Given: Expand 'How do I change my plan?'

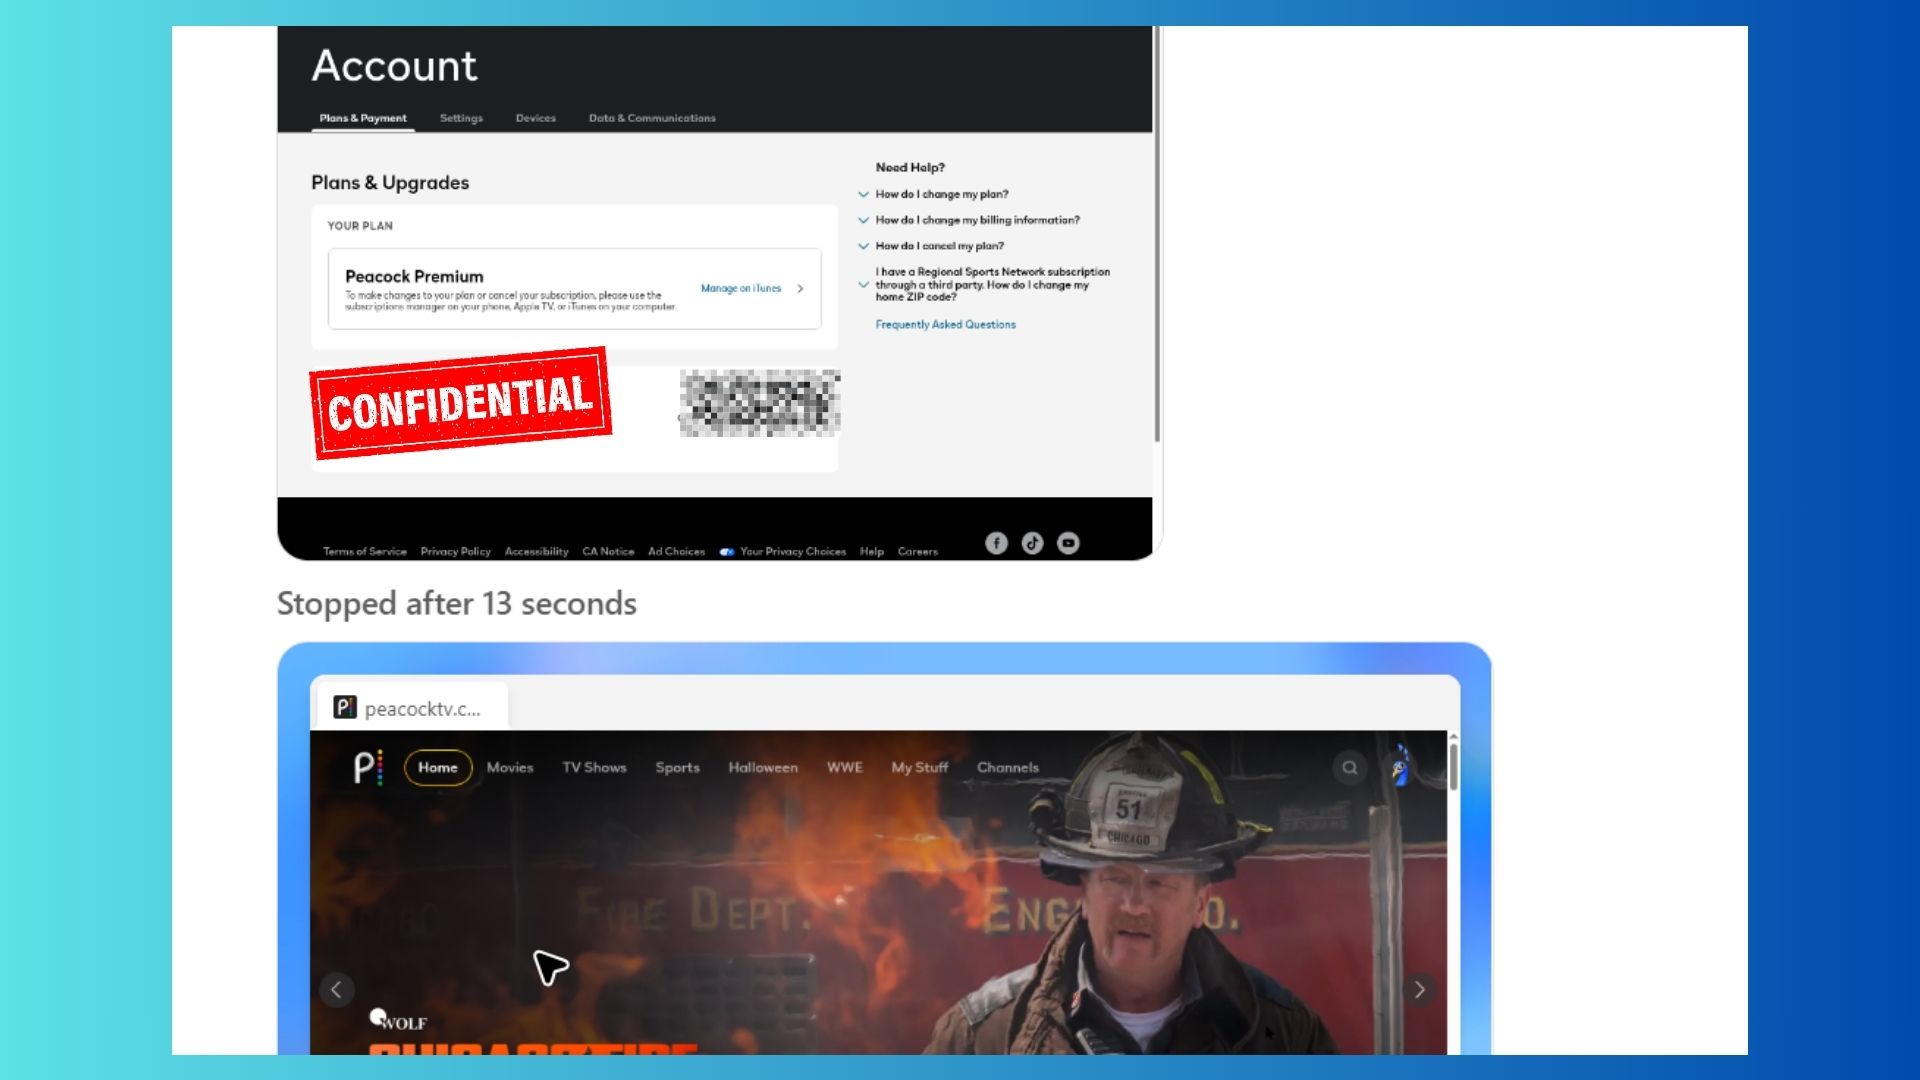Looking at the screenshot, I should 863,194.
